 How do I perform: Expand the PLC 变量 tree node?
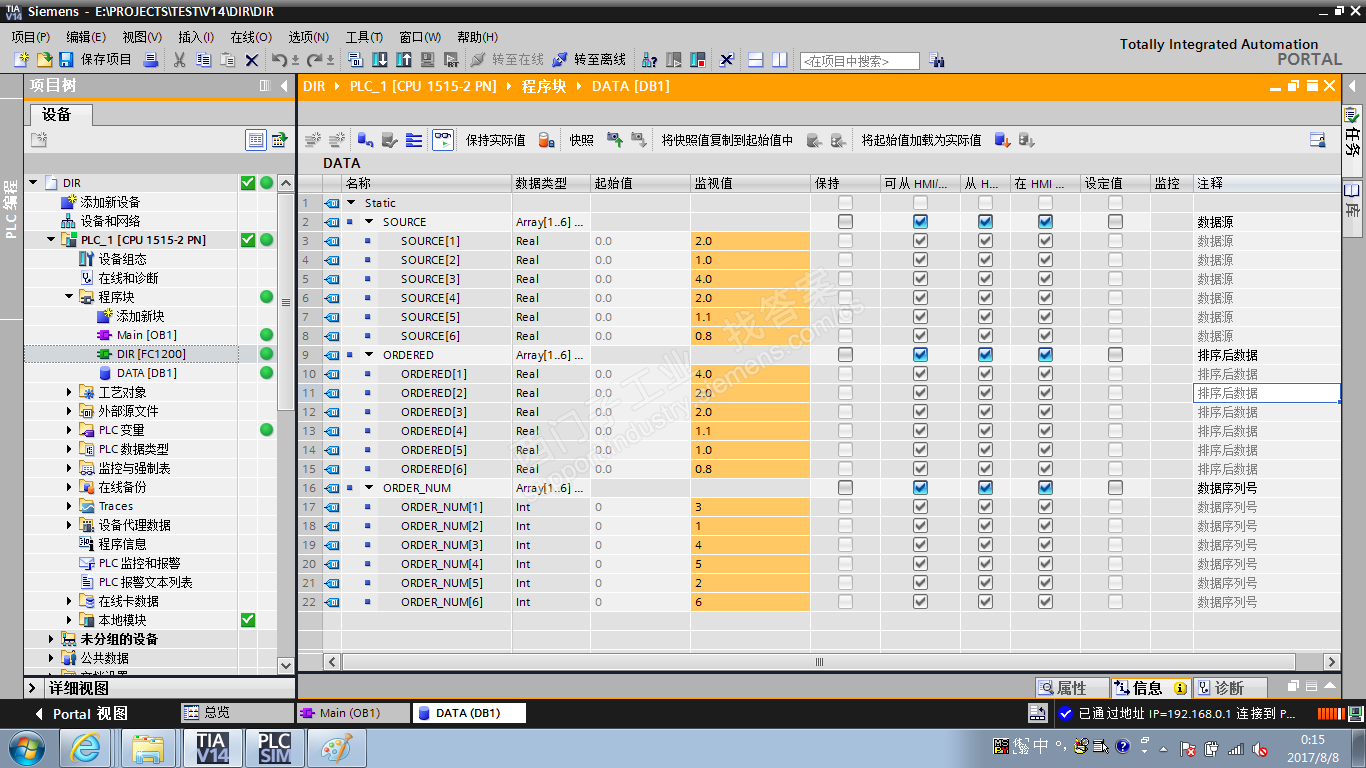click(70, 430)
